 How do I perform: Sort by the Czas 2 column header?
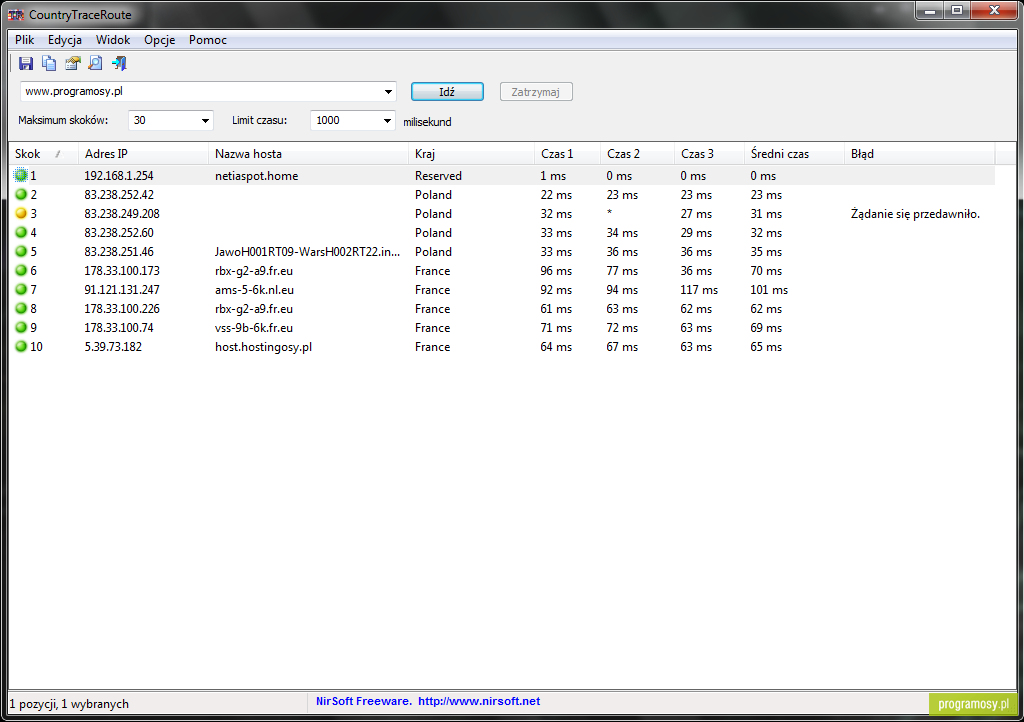(x=637, y=154)
